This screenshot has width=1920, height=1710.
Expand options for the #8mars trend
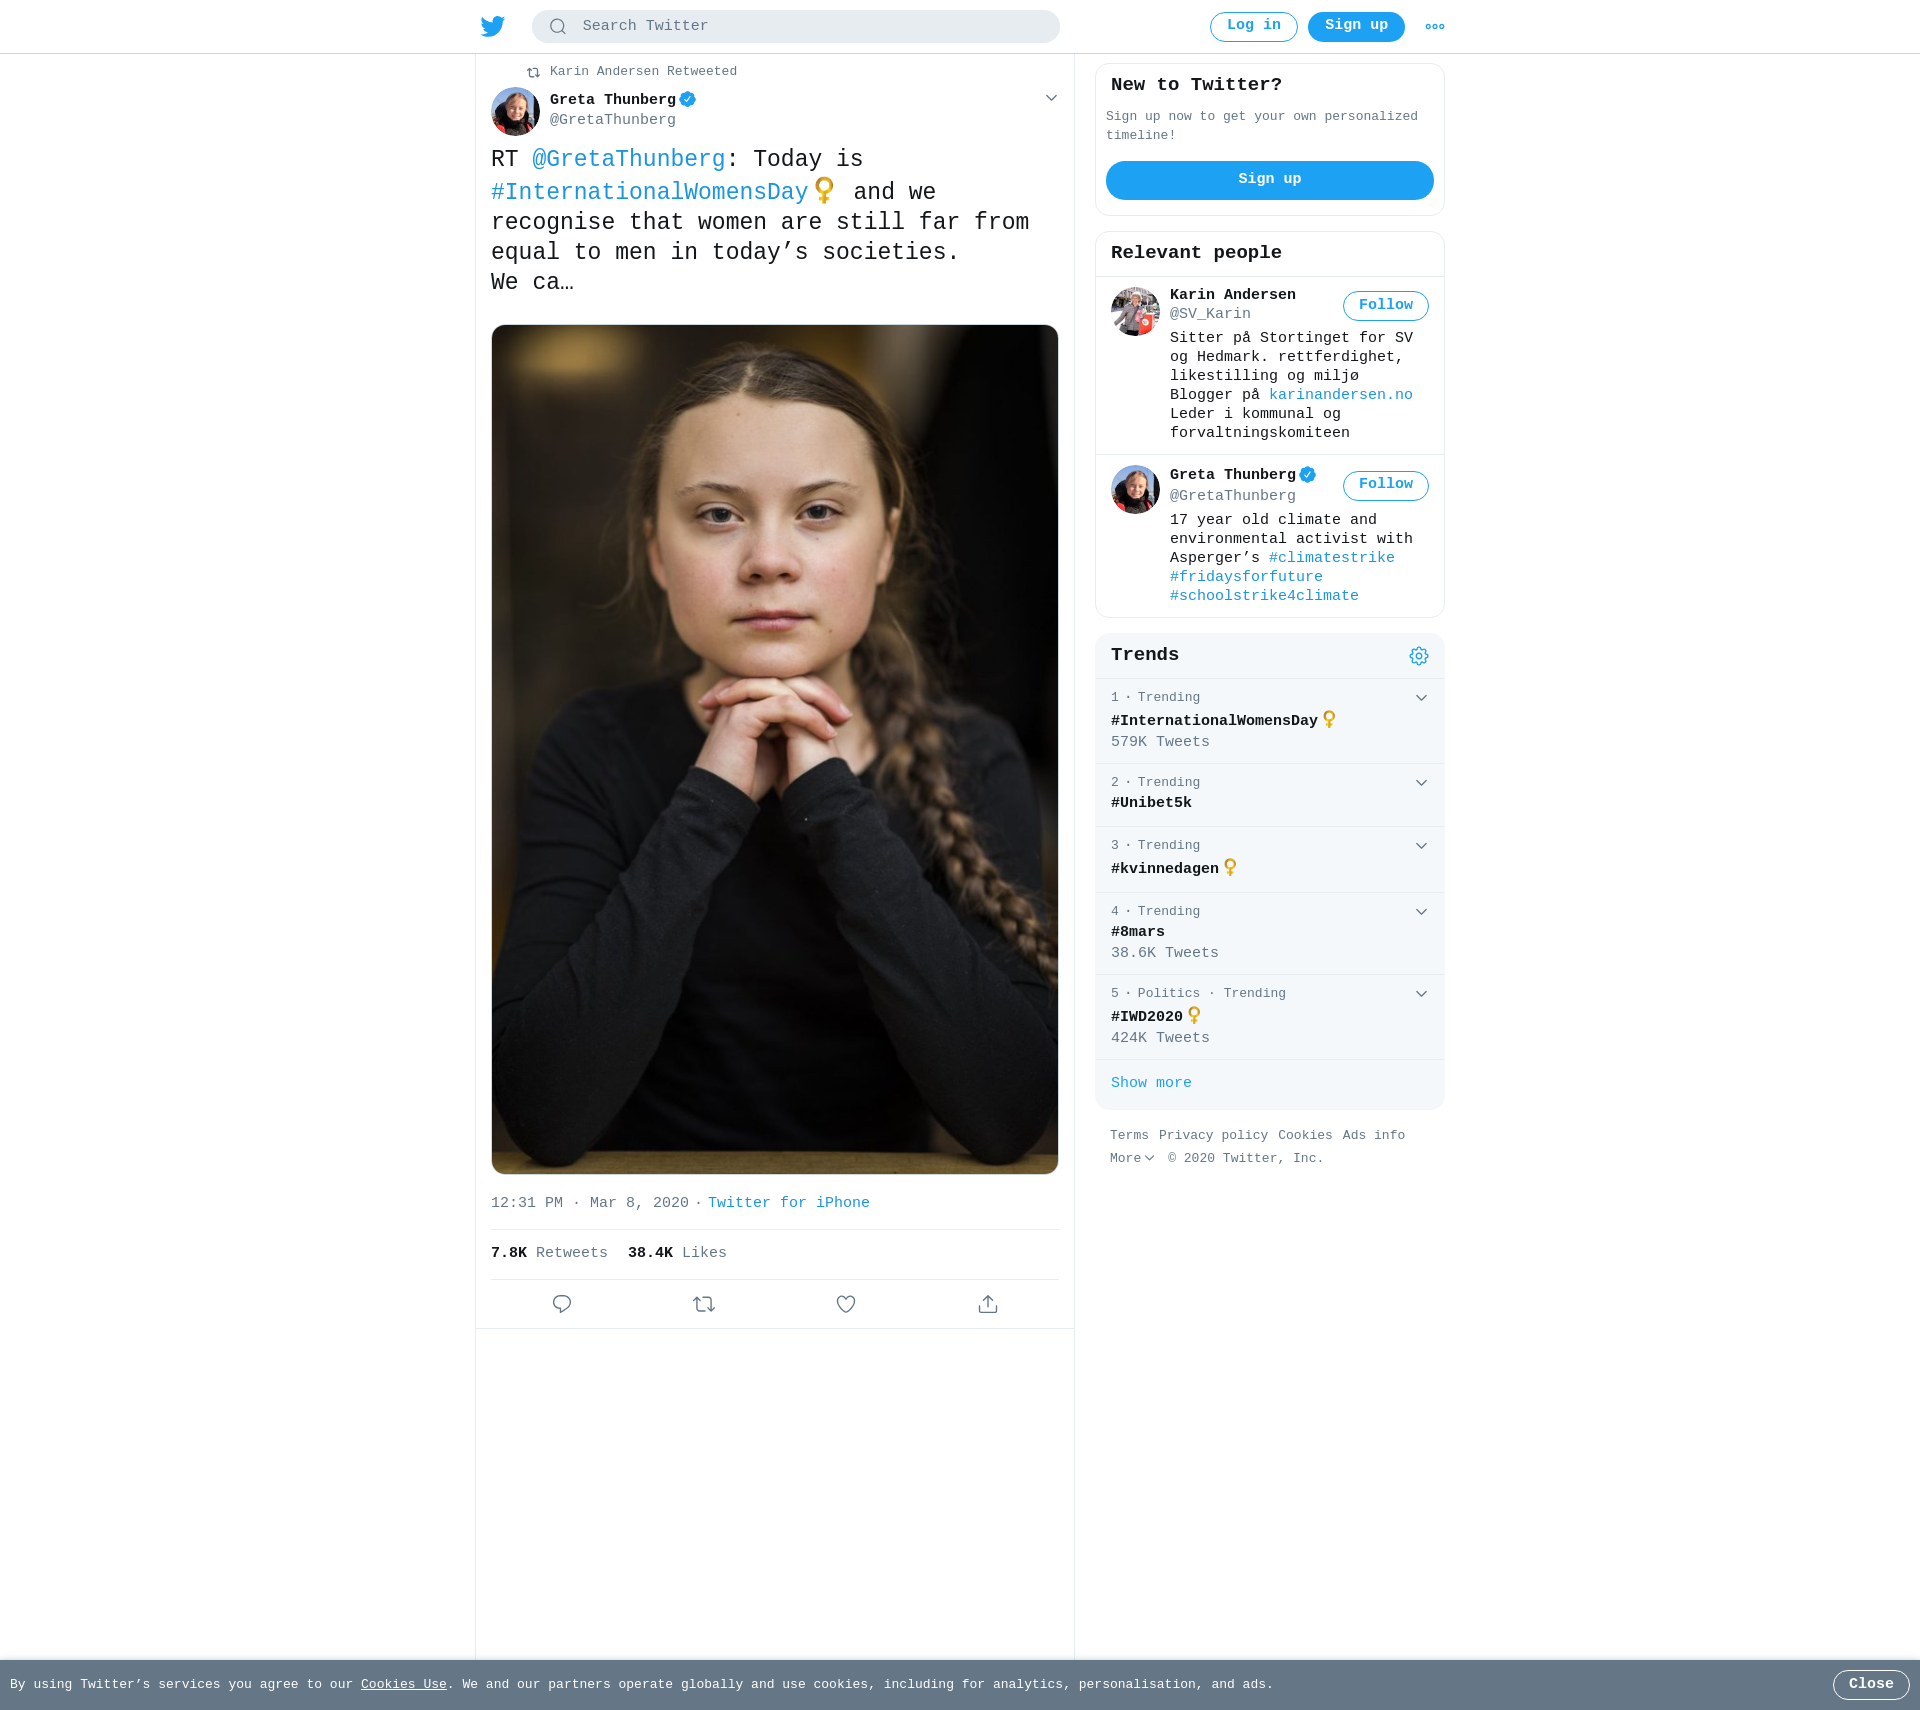tap(1421, 912)
